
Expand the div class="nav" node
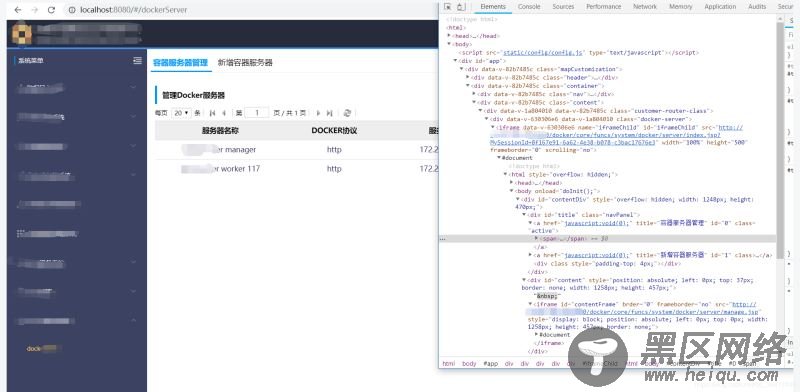click(x=474, y=94)
